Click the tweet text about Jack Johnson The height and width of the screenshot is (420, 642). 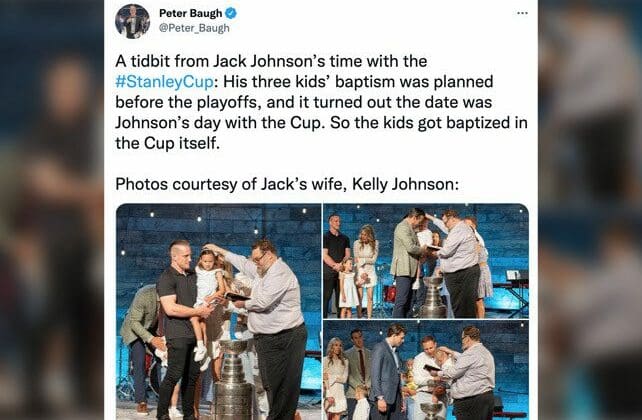pyautogui.click(x=321, y=102)
